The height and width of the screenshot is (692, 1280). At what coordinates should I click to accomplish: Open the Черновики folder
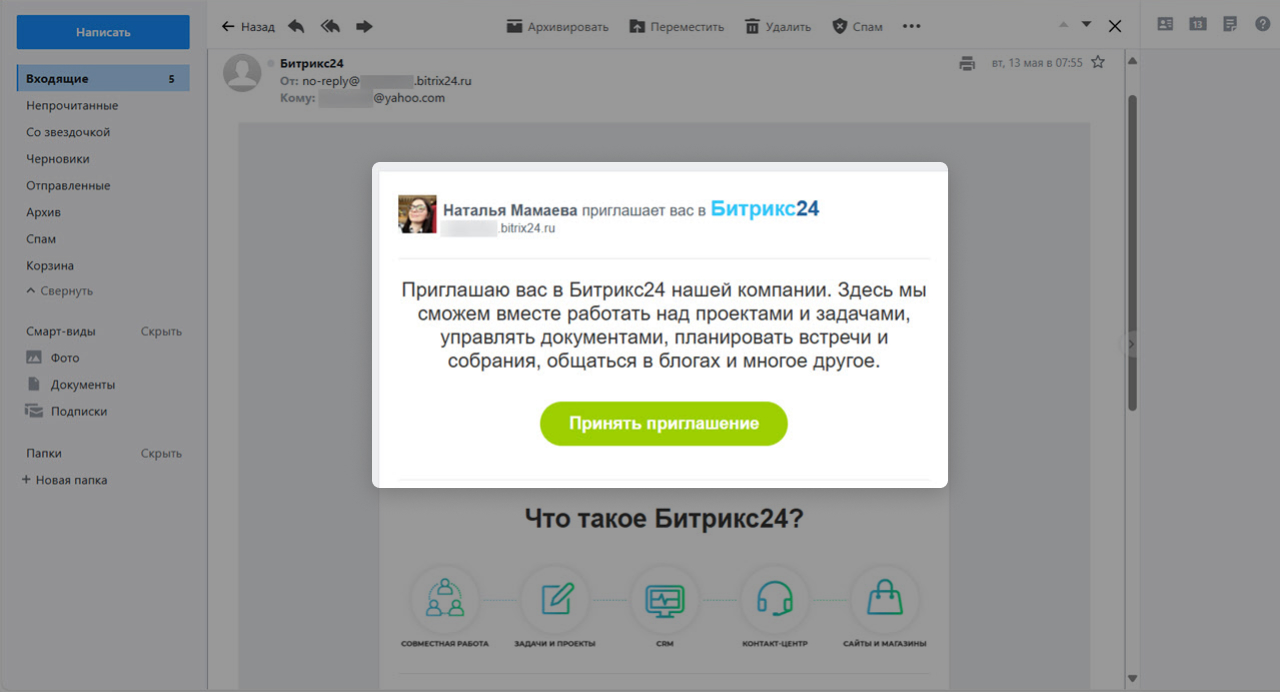tap(58, 159)
